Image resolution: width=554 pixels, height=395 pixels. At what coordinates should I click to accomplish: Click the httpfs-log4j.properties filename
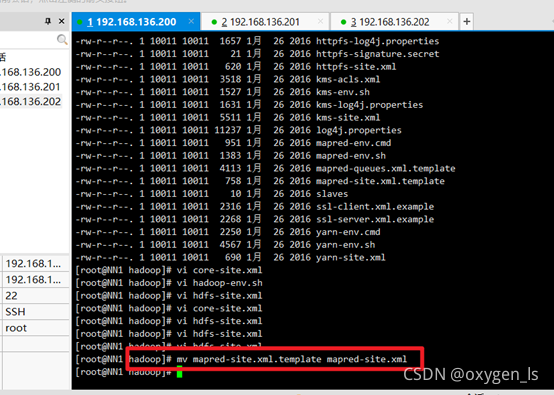pyautogui.click(x=377, y=41)
